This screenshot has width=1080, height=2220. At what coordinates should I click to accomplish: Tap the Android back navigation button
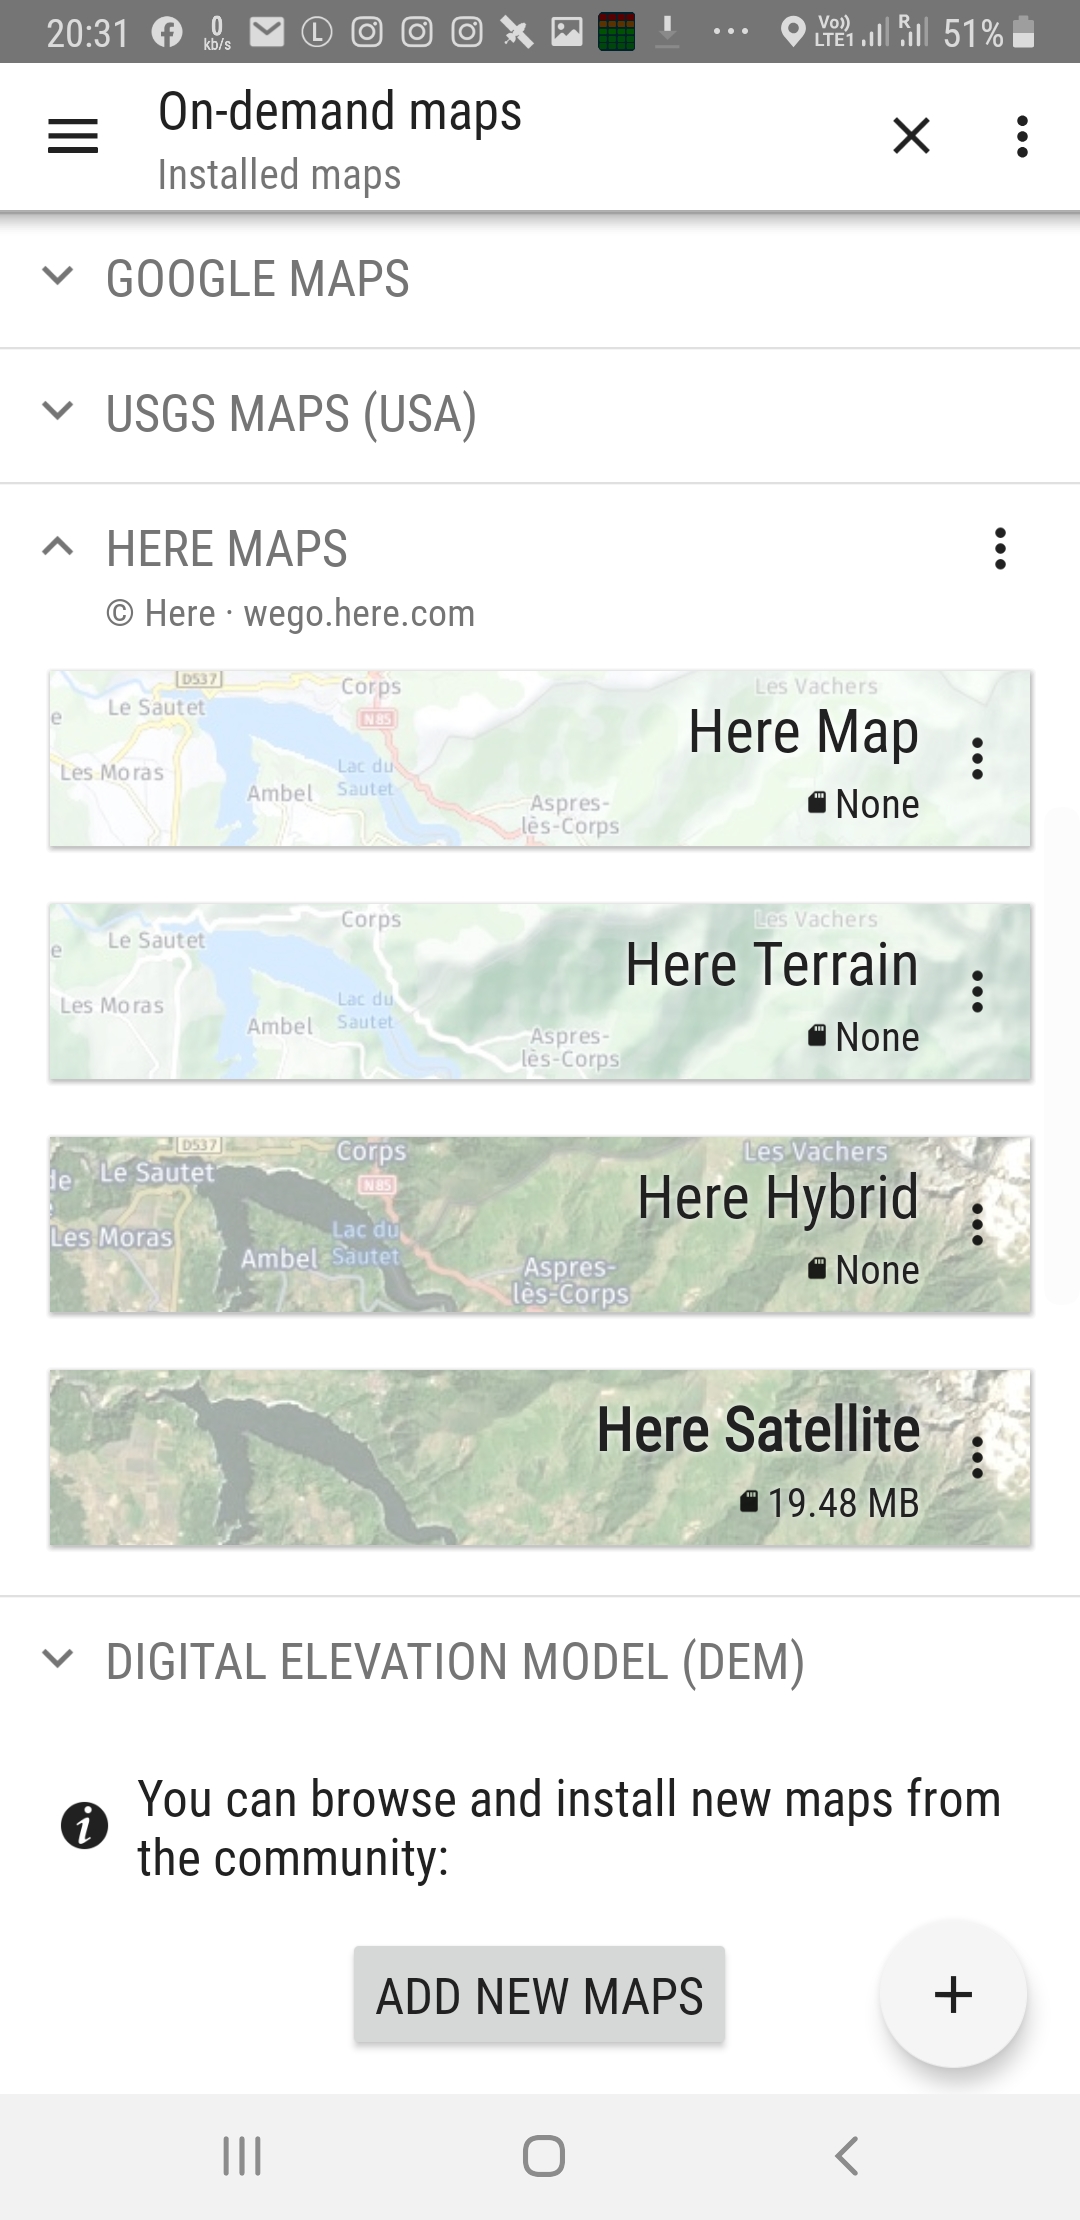coord(846,2156)
